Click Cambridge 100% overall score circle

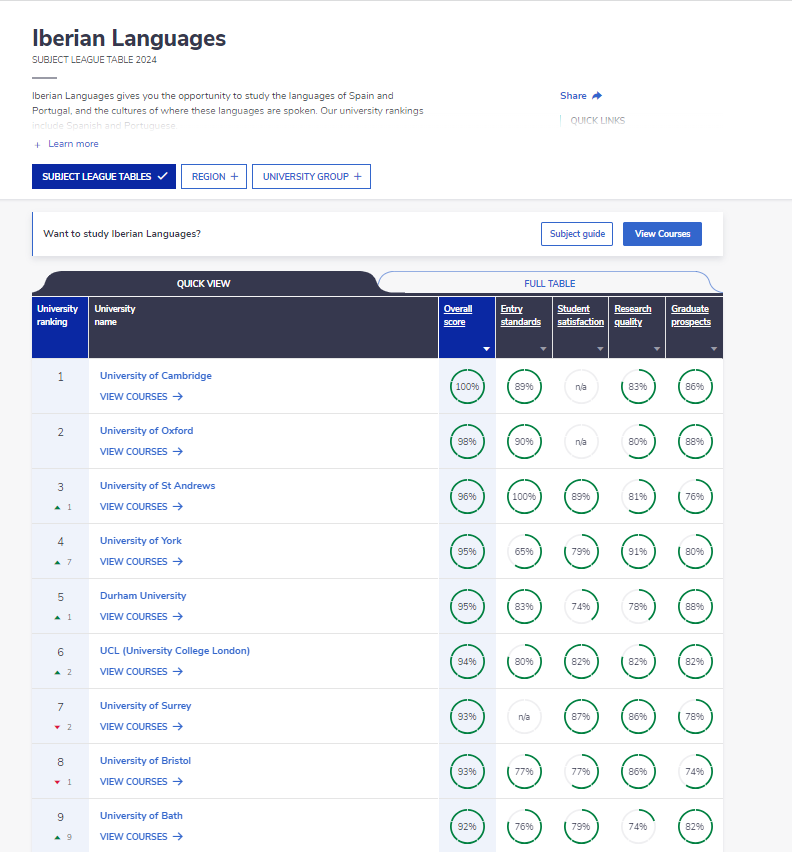pos(467,386)
